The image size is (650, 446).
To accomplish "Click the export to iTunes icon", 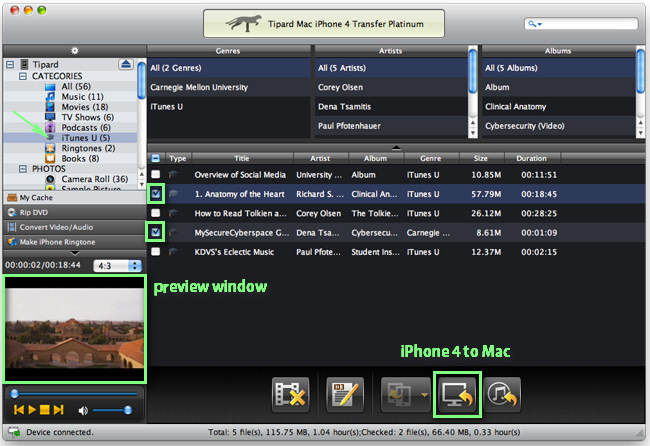I will [502, 395].
